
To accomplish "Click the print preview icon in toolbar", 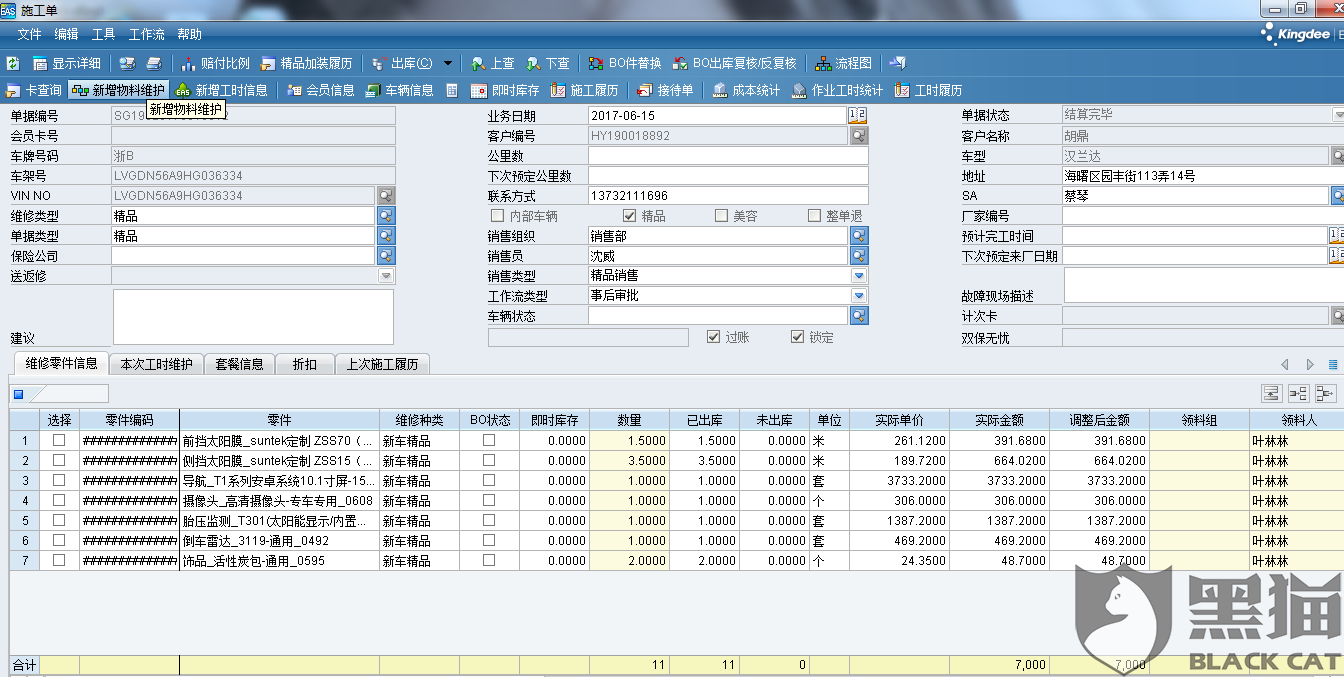I will coord(128,63).
